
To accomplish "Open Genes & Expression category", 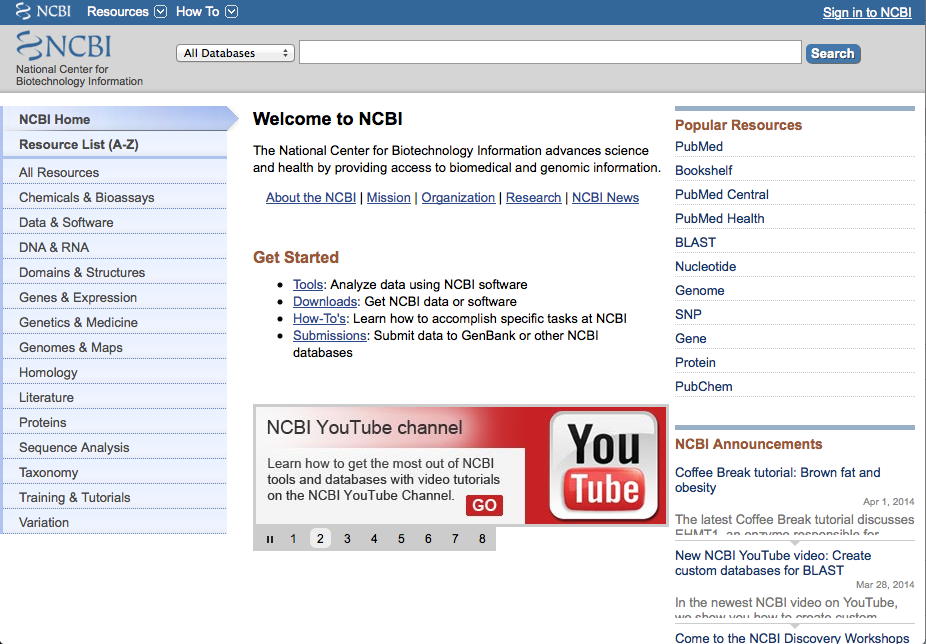I will [115, 297].
